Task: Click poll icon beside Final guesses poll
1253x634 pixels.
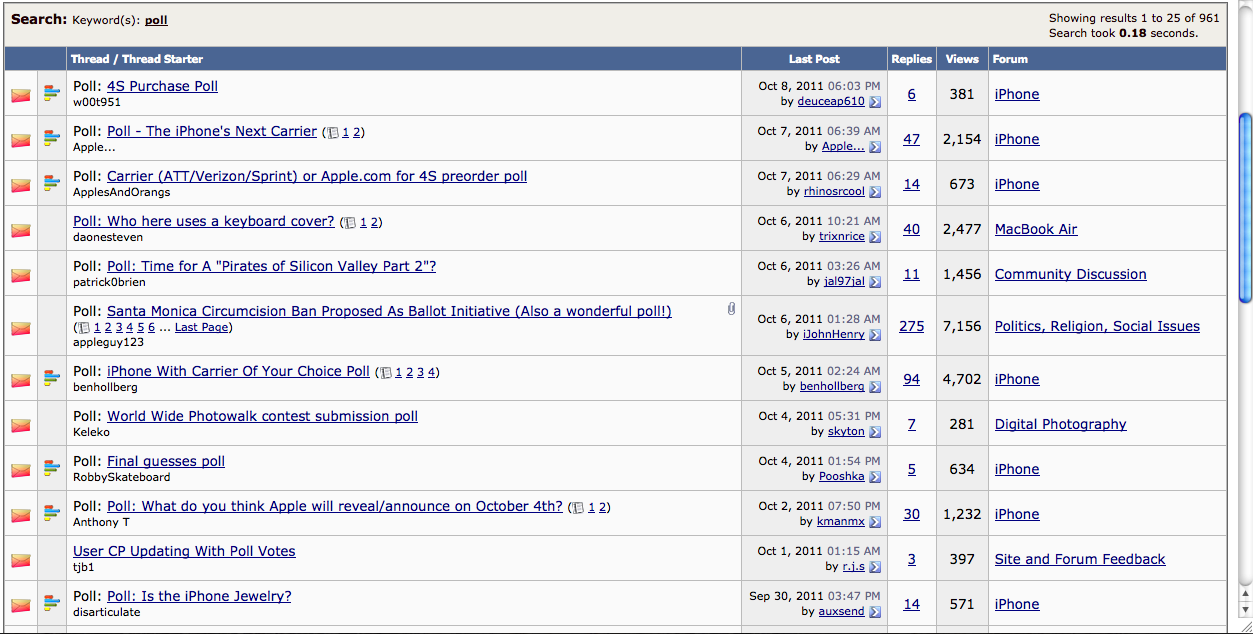Action: (x=52, y=469)
